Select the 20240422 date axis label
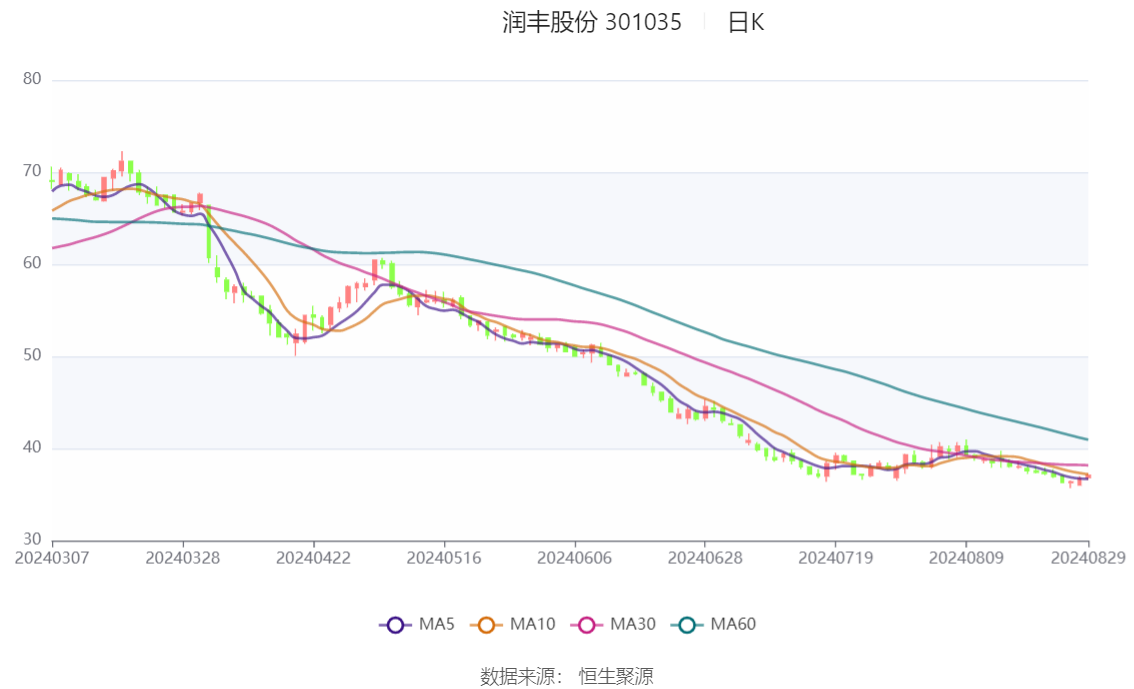Screen dimensions: 1134x689 click(x=313, y=558)
